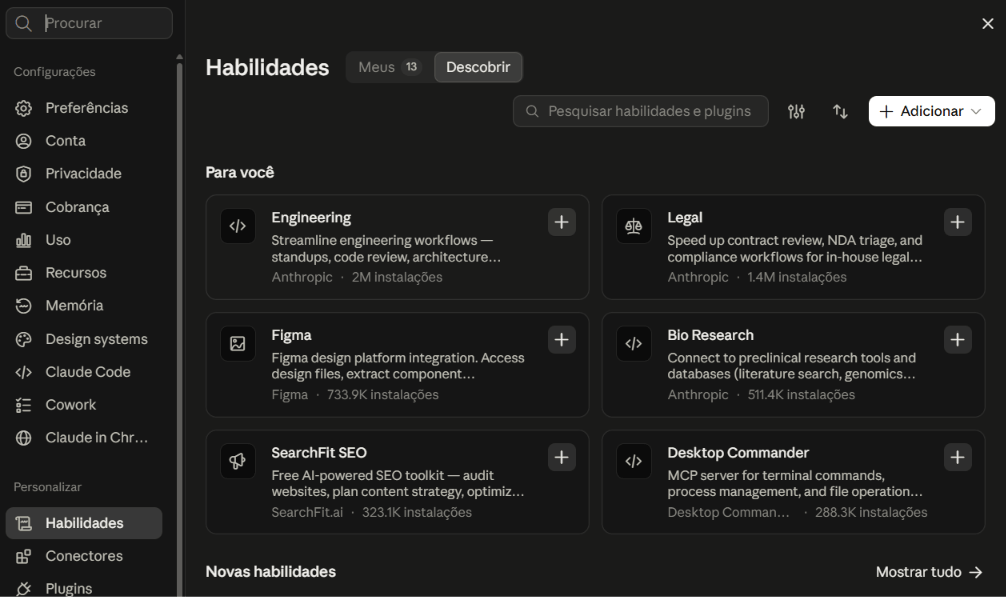Open Preferências settings gear icon

[24, 108]
